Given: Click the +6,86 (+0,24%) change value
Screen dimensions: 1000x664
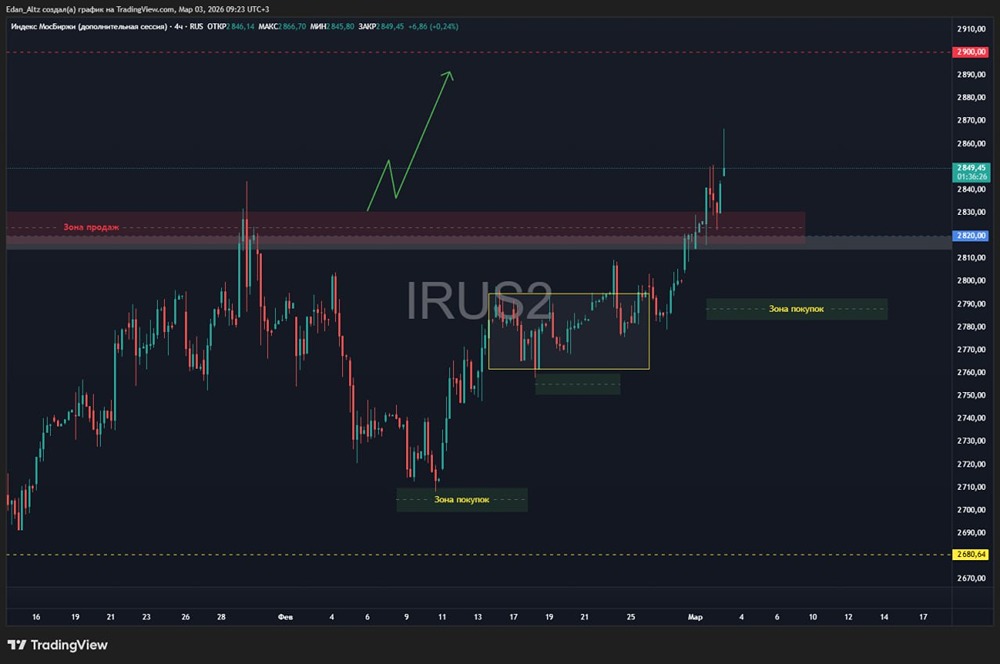Looking at the screenshot, I should coord(433,26).
